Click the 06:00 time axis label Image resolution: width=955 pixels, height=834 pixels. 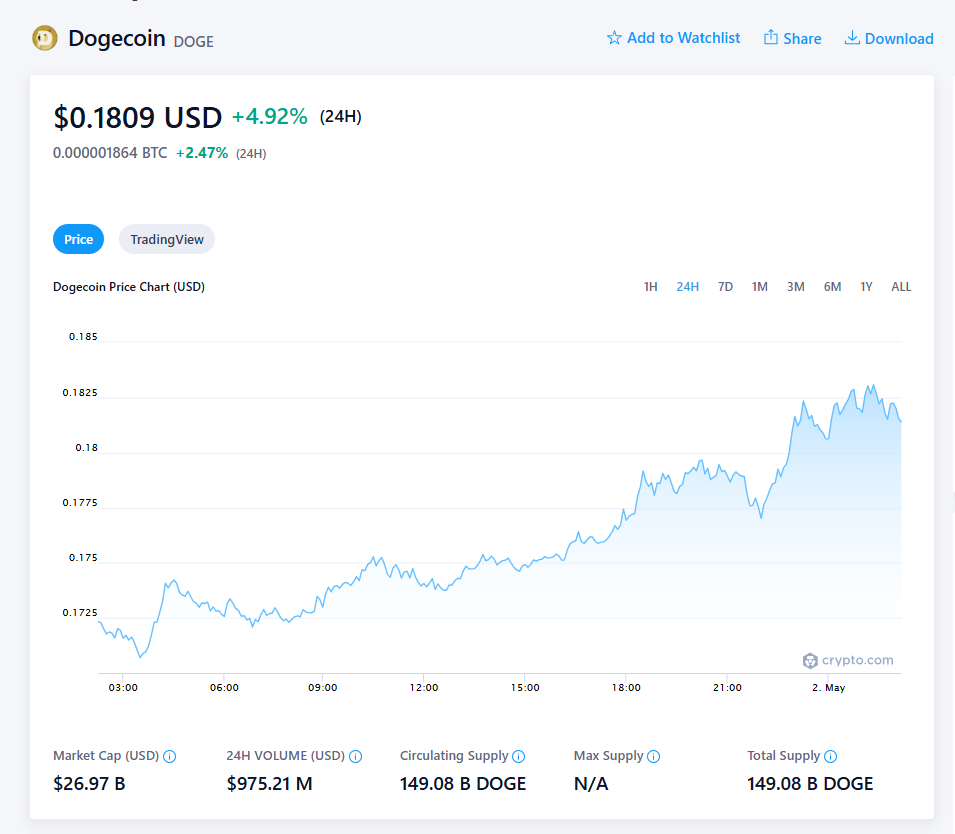pyautogui.click(x=224, y=687)
